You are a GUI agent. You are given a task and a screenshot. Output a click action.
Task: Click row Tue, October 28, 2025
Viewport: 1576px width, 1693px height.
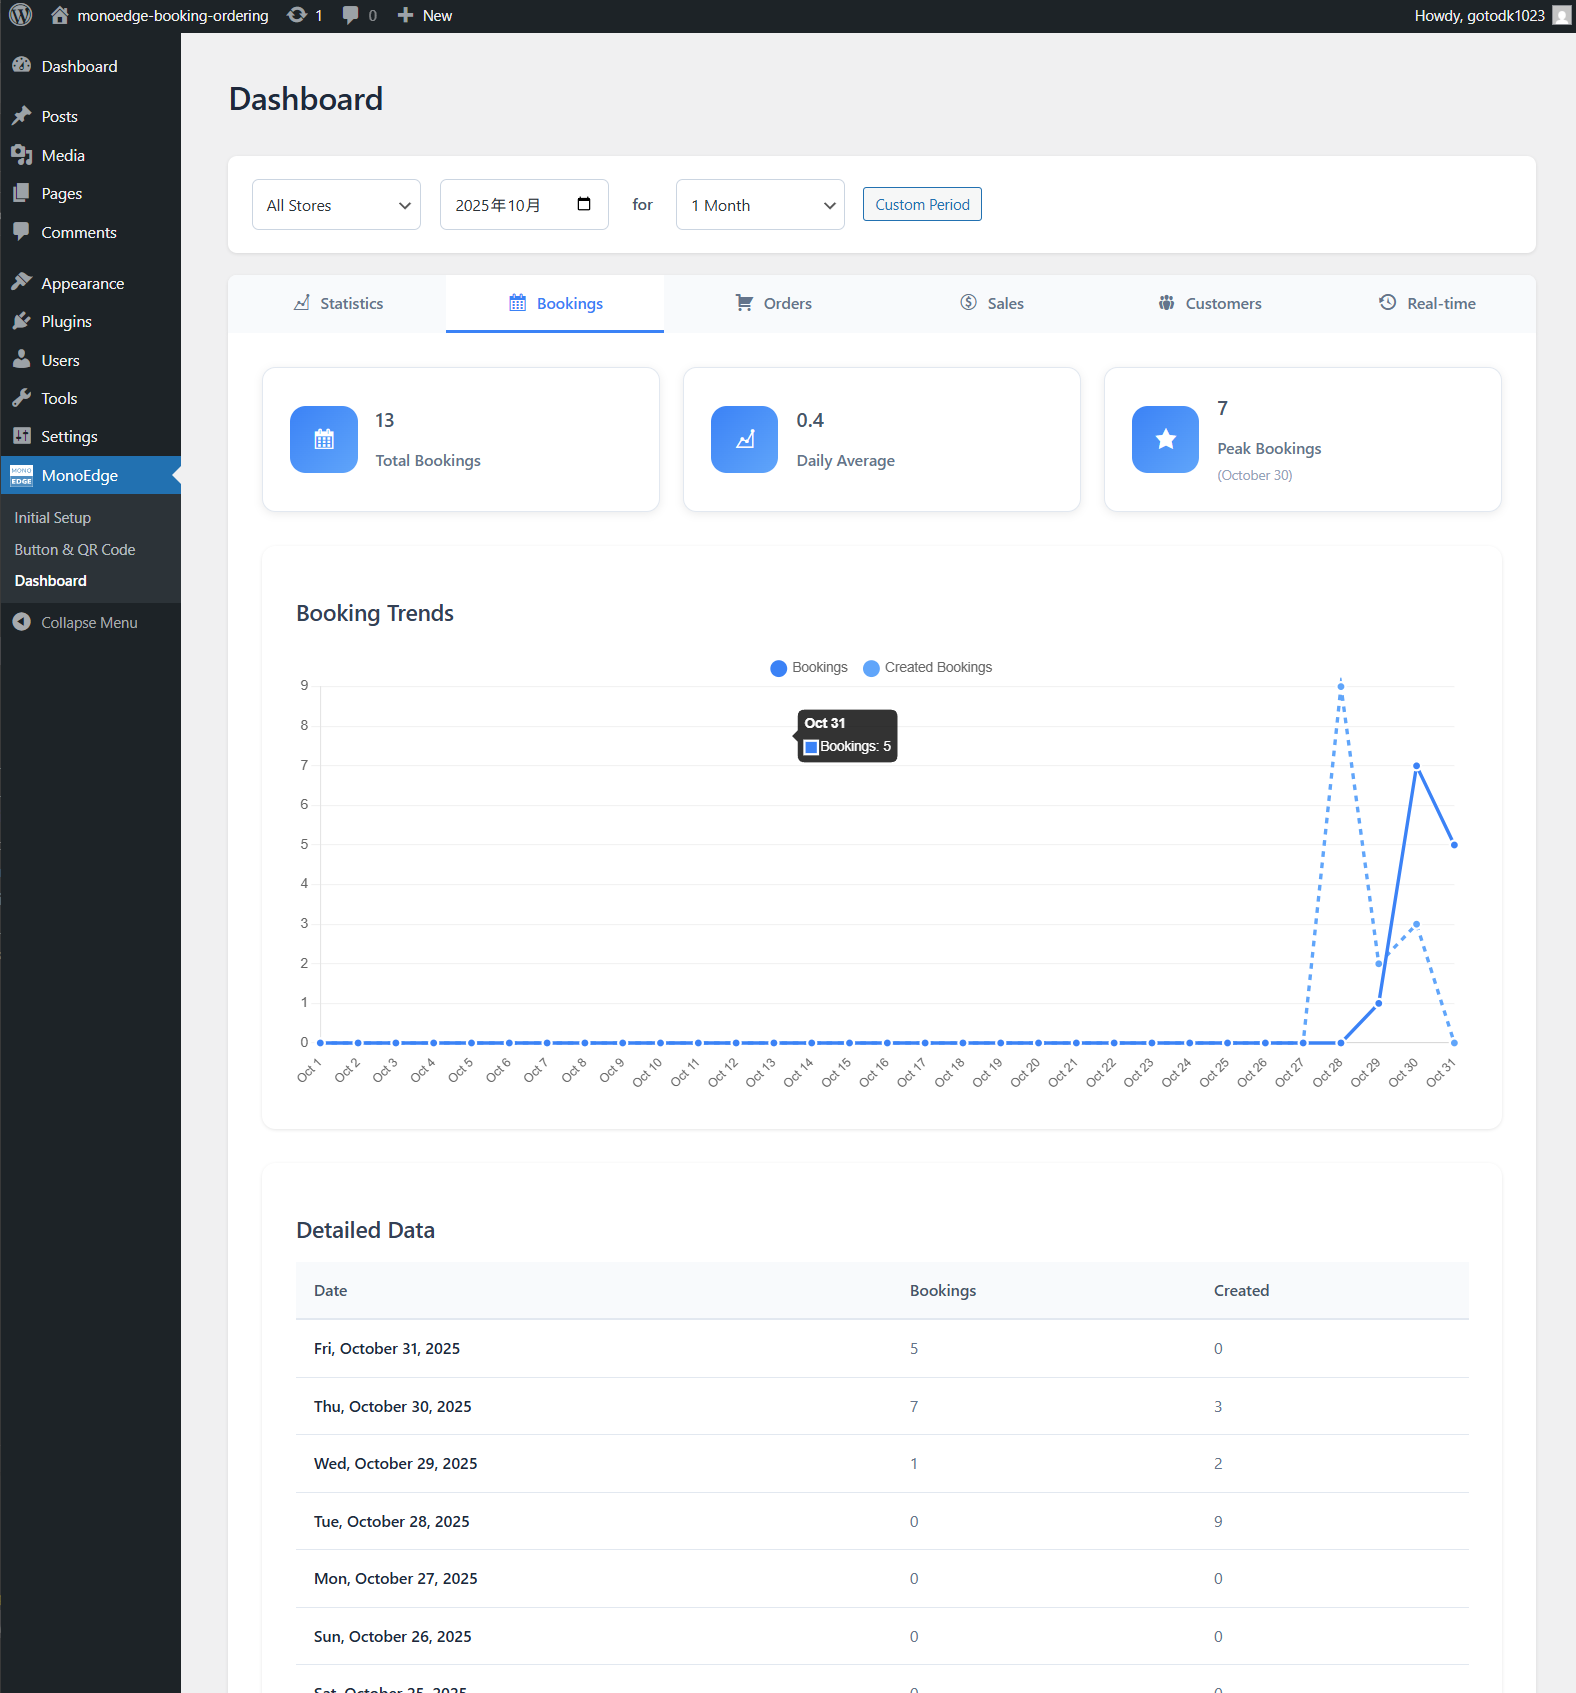[x=883, y=1521]
